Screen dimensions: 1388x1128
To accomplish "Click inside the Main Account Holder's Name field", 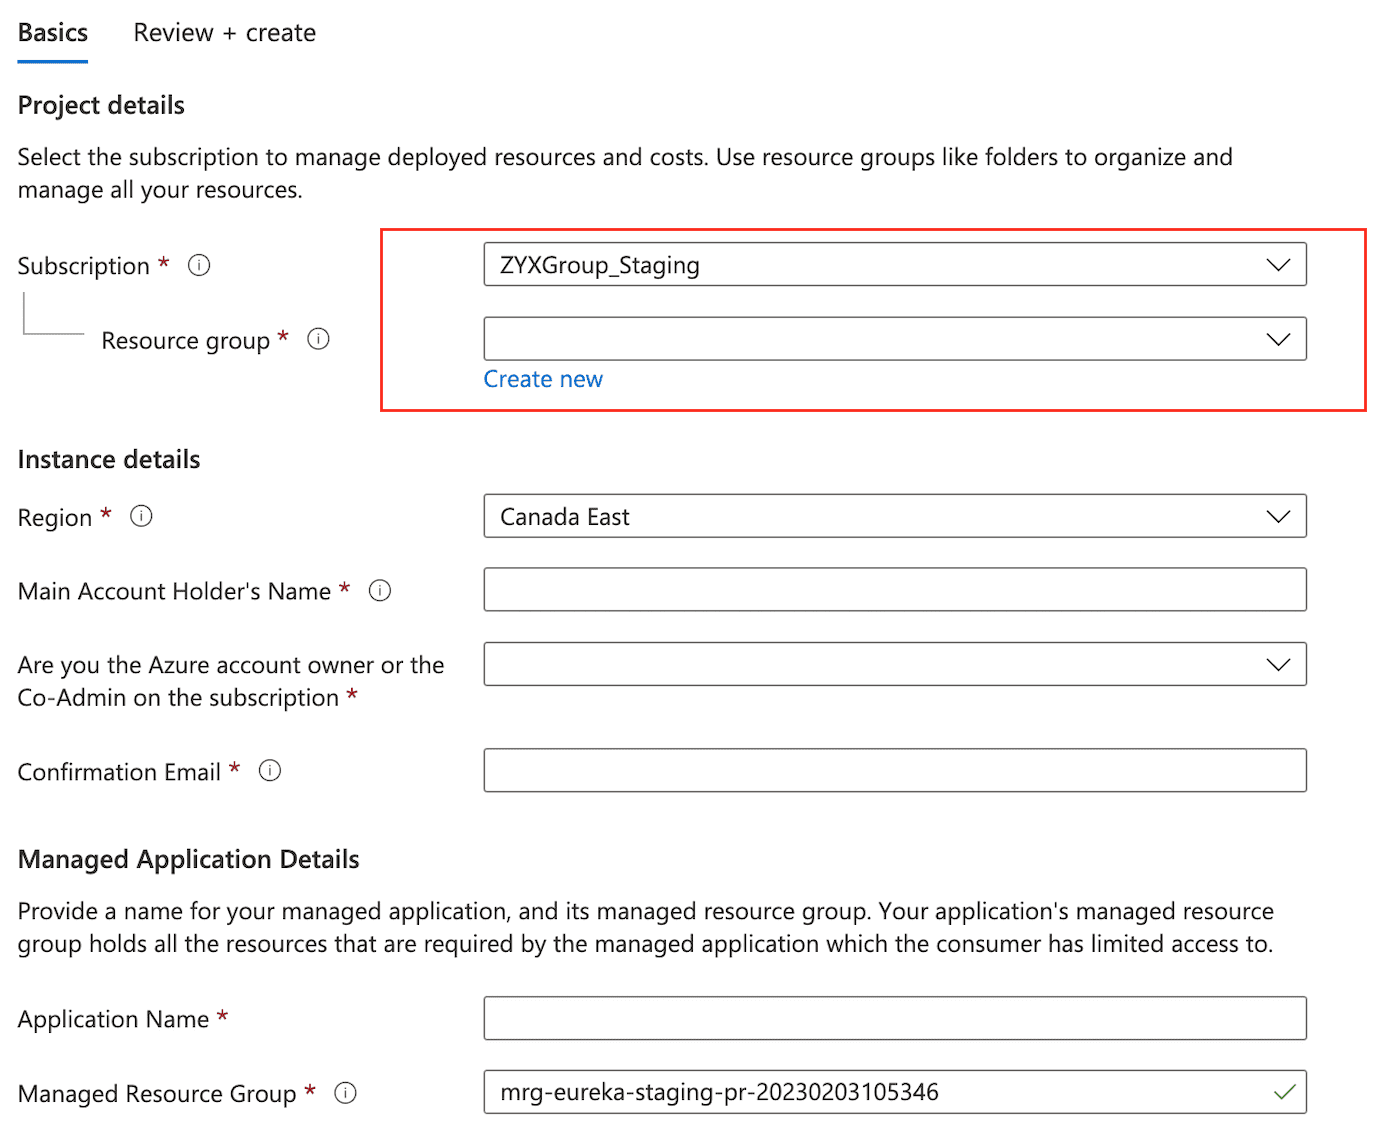I will [895, 589].
